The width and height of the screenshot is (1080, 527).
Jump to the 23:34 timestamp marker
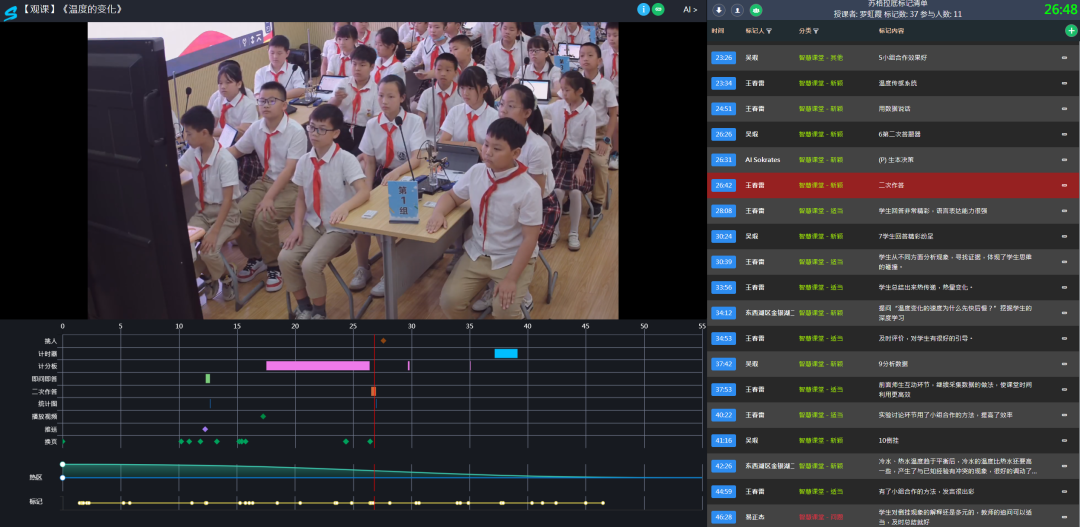click(723, 83)
